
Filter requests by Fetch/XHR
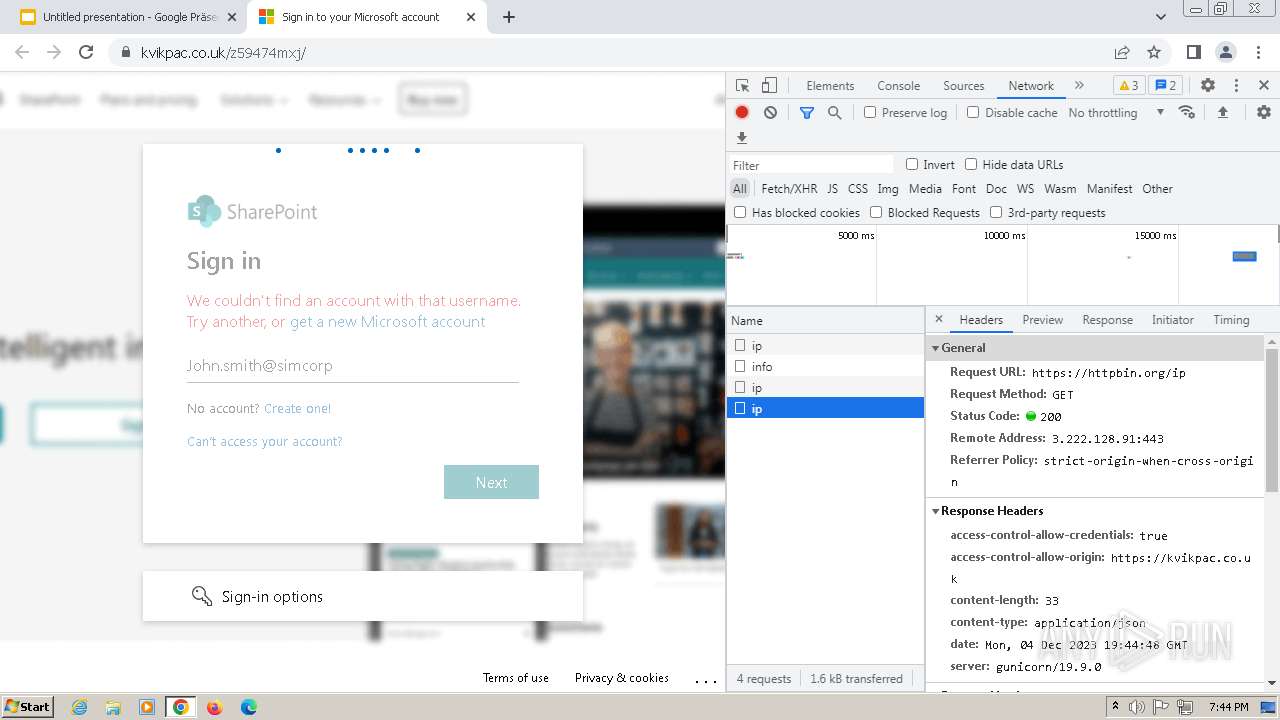(789, 188)
